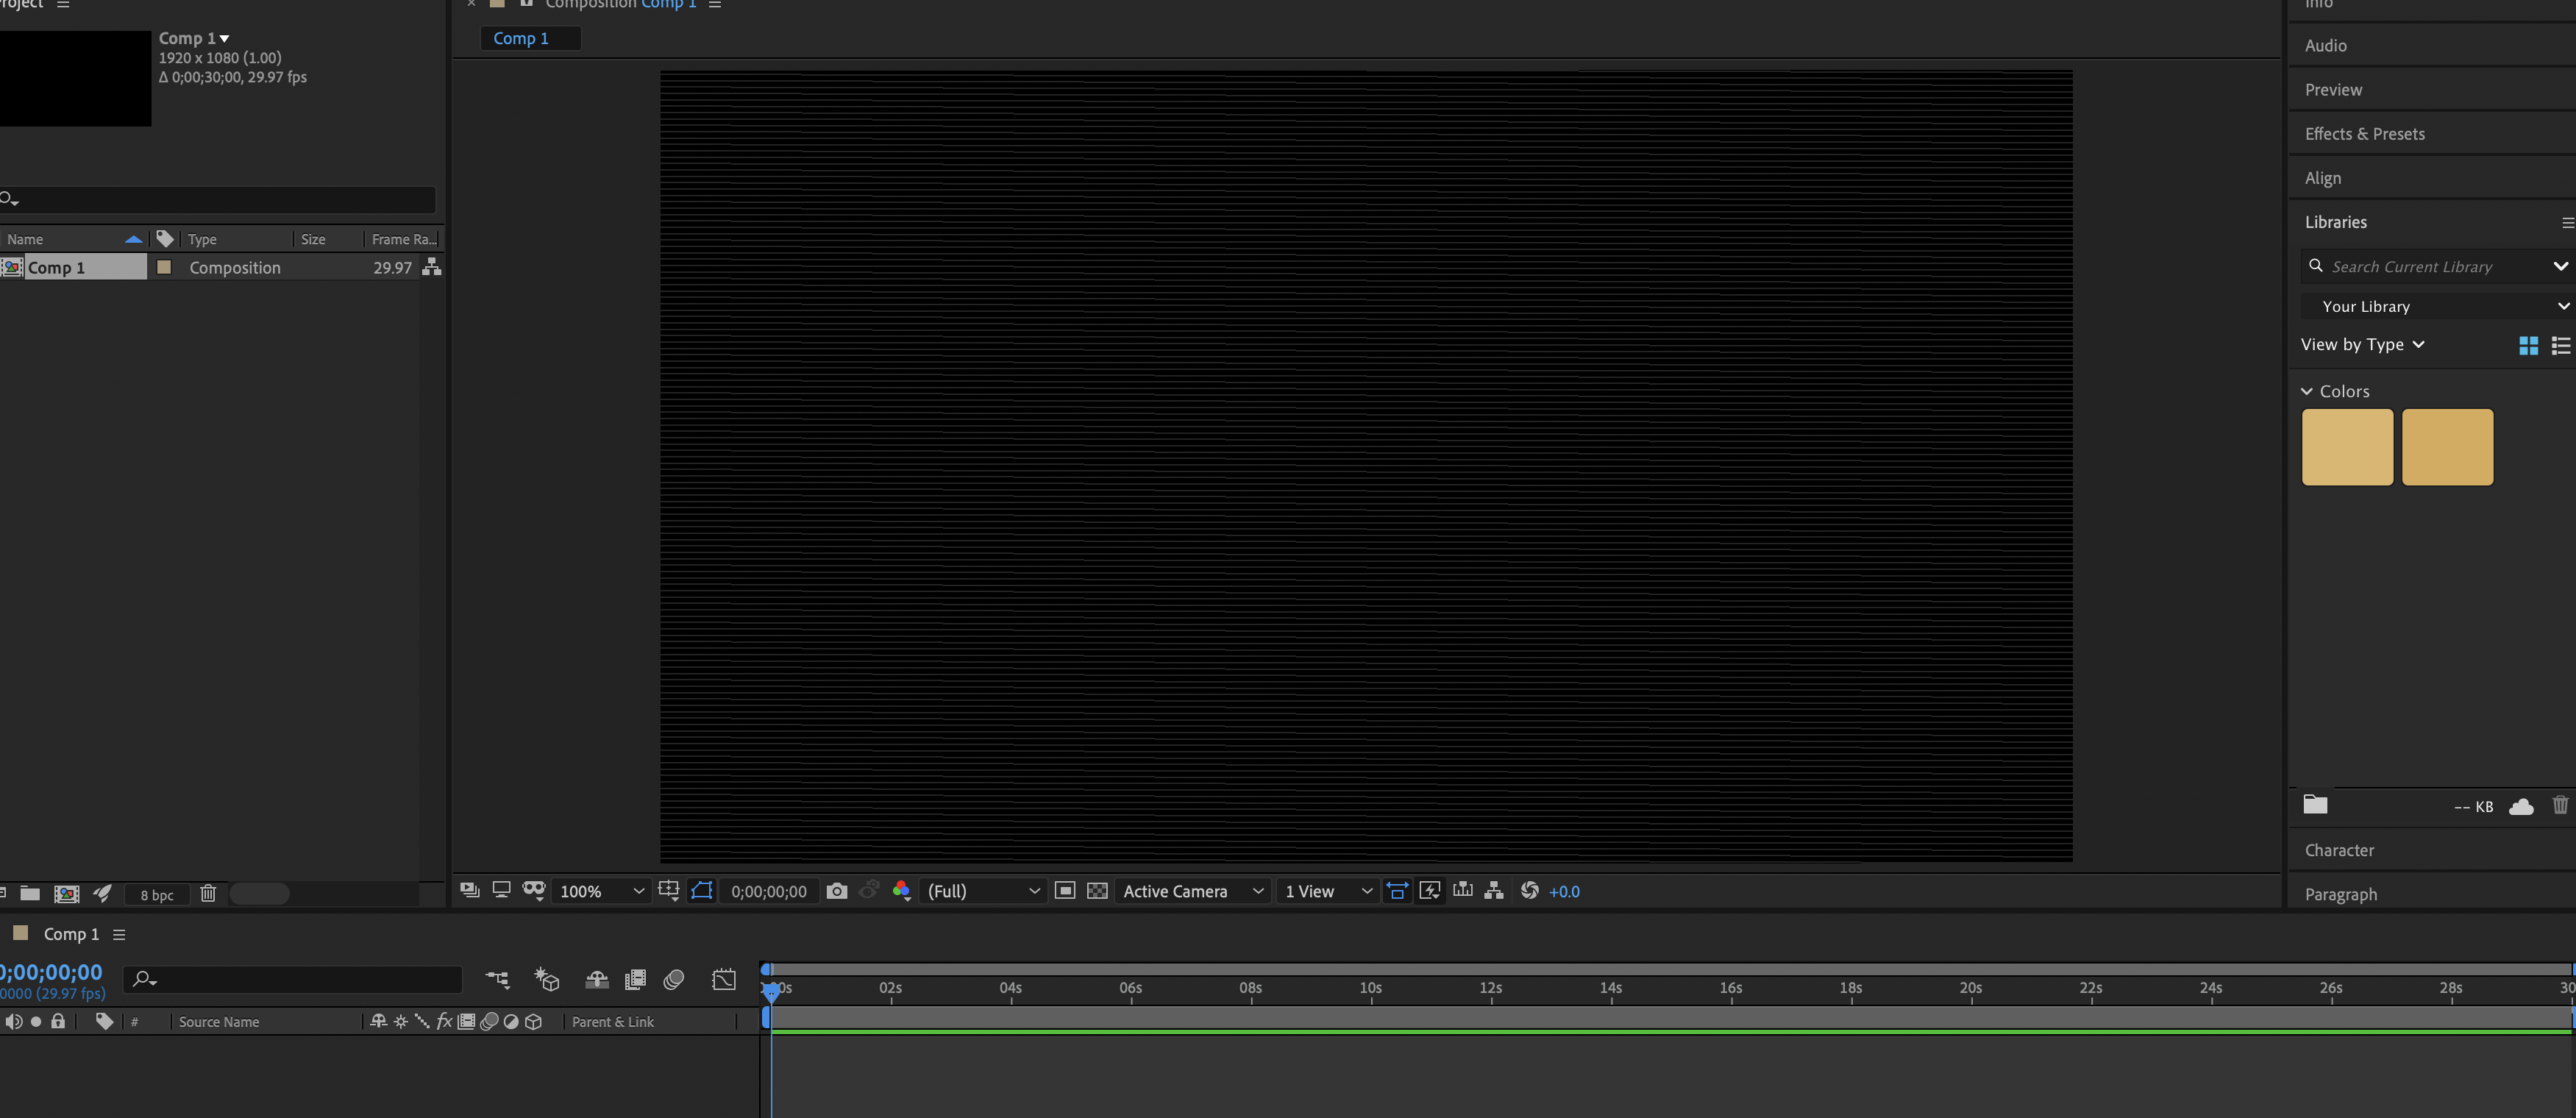The height and width of the screenshot is (1118, 2576).
Task: Select the Show Channel and Color Management icon
Action: pos(901,891)
